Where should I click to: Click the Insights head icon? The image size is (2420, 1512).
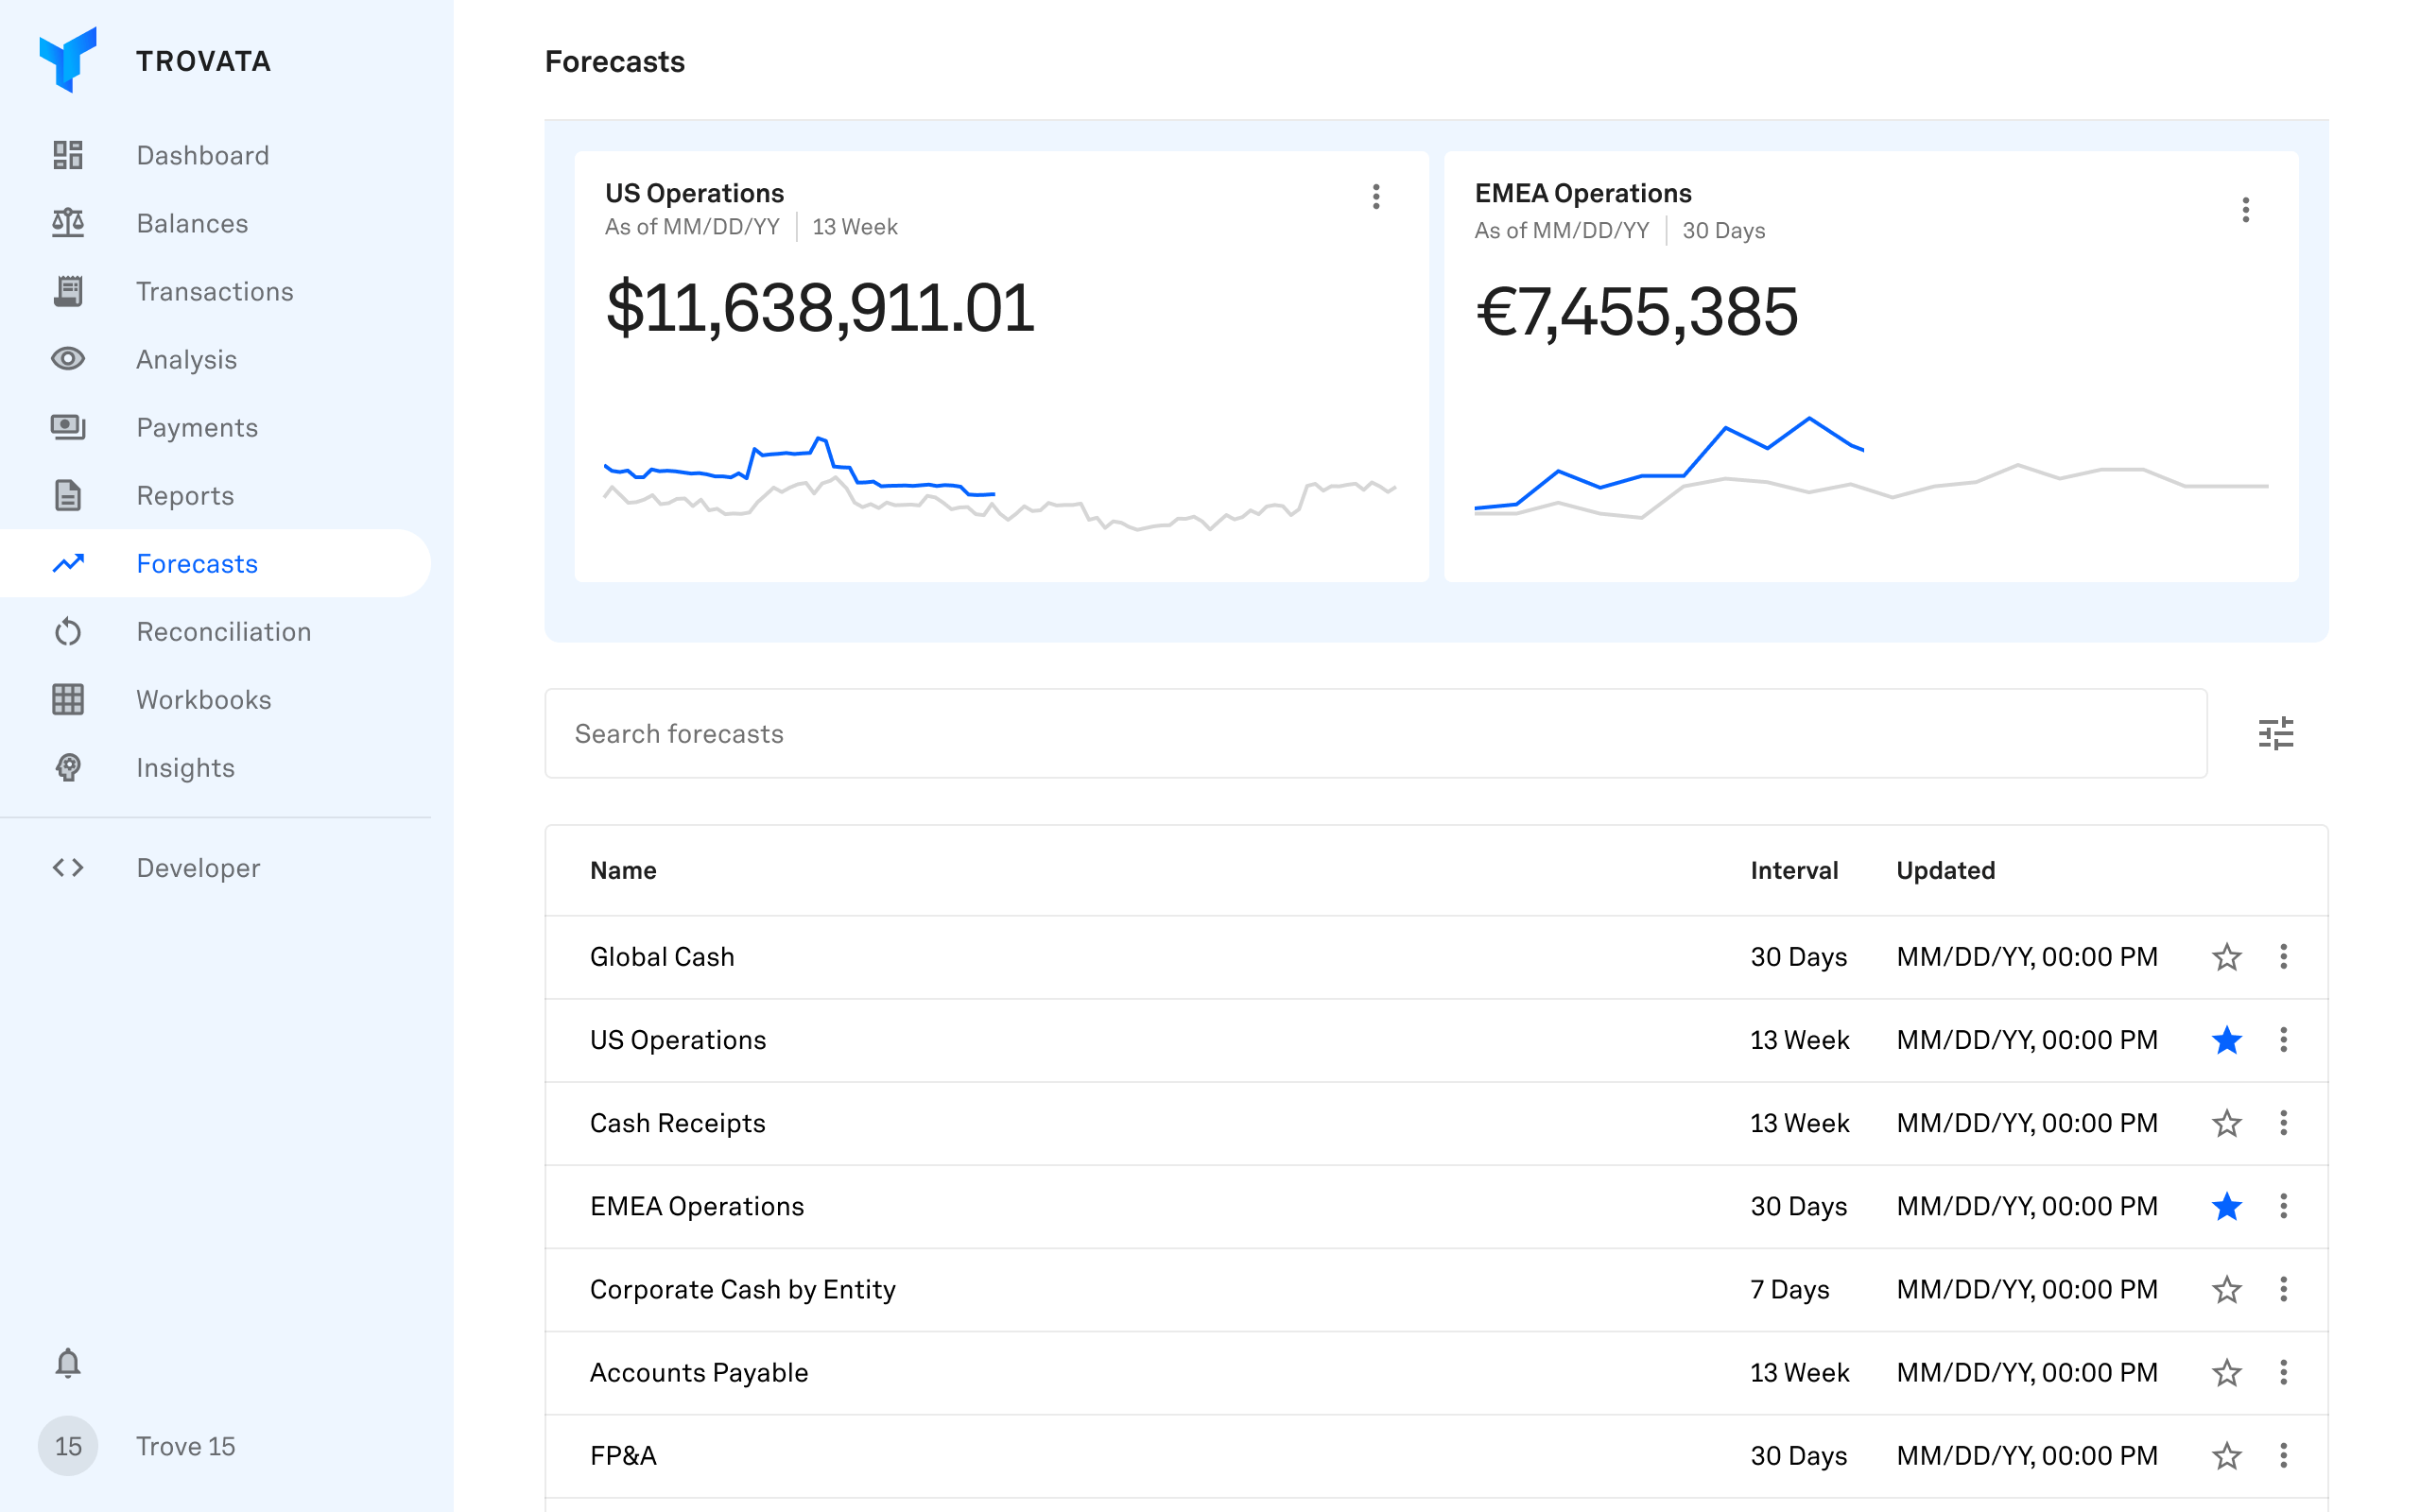point(67,768)
